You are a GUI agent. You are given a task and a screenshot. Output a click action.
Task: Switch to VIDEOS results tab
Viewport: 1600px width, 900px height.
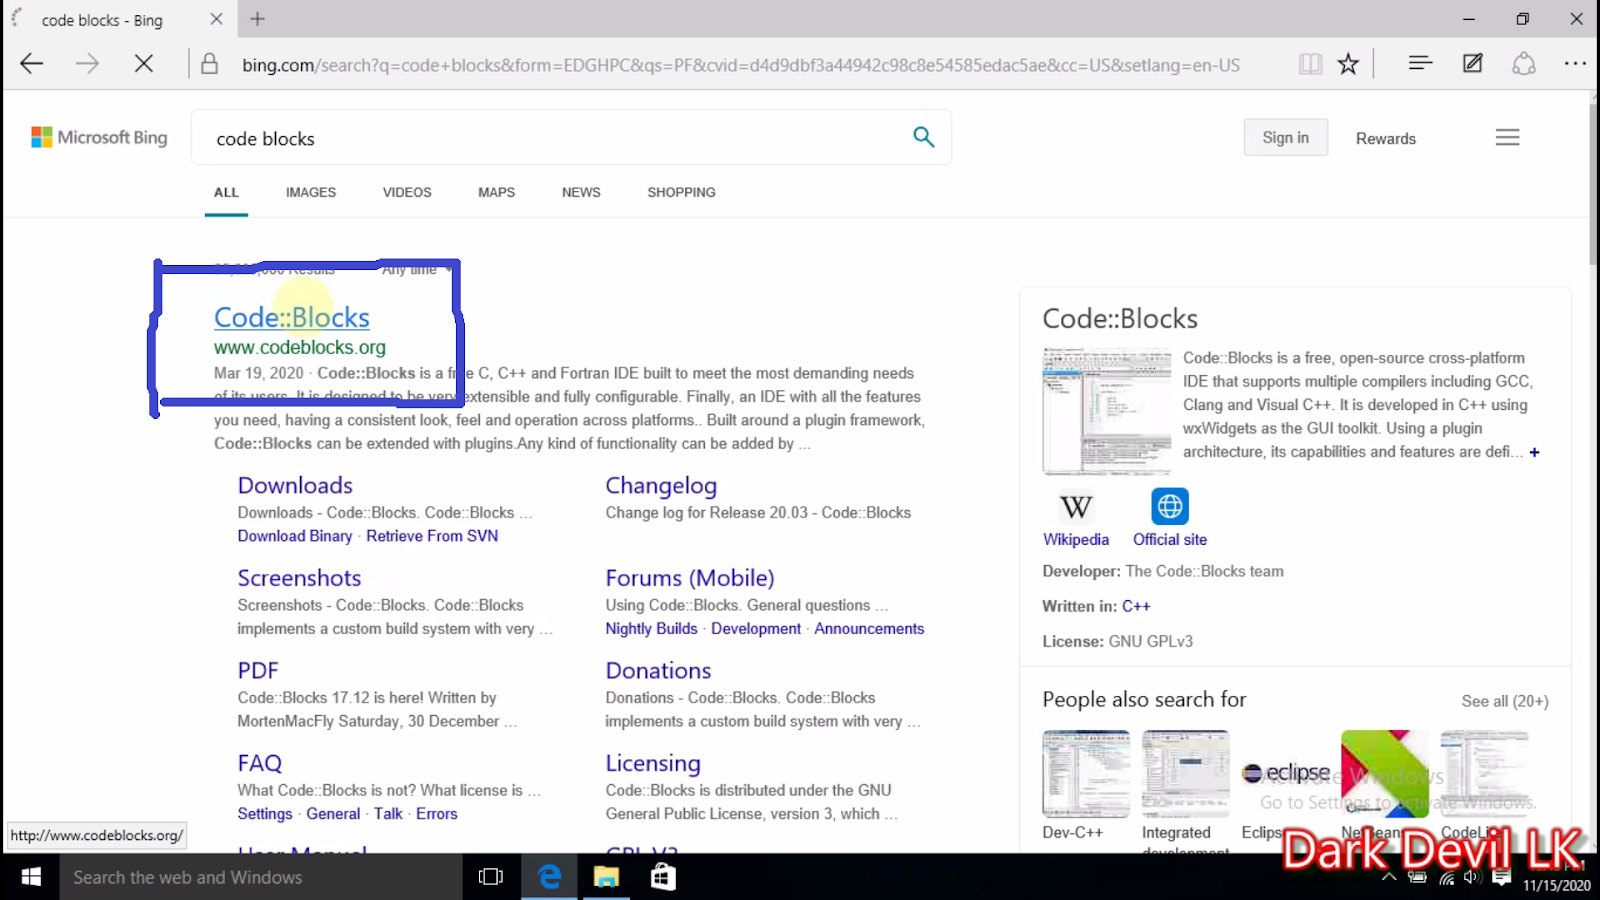[x=407, y=192]
